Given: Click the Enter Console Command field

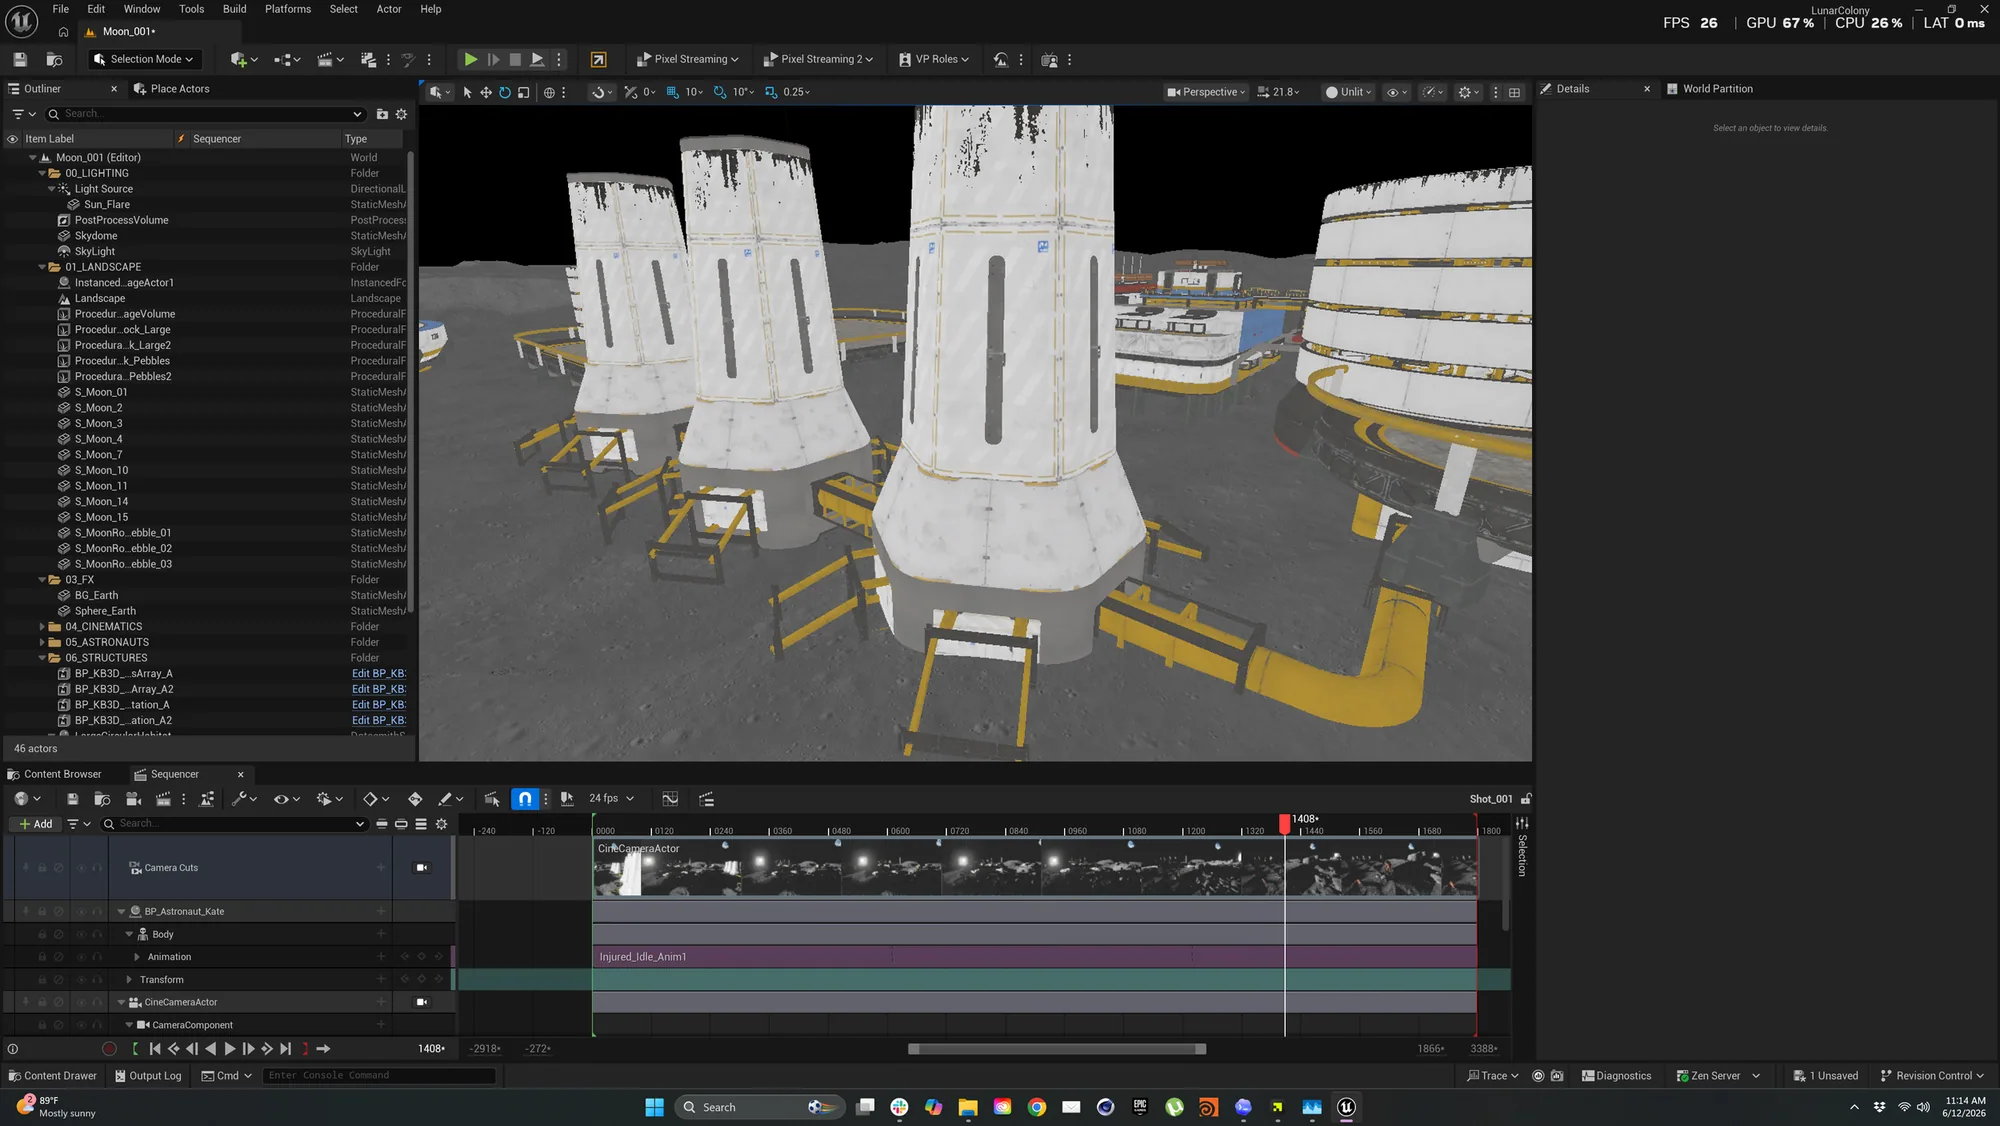Looking at the screenshot, I should coord(379,1076).
